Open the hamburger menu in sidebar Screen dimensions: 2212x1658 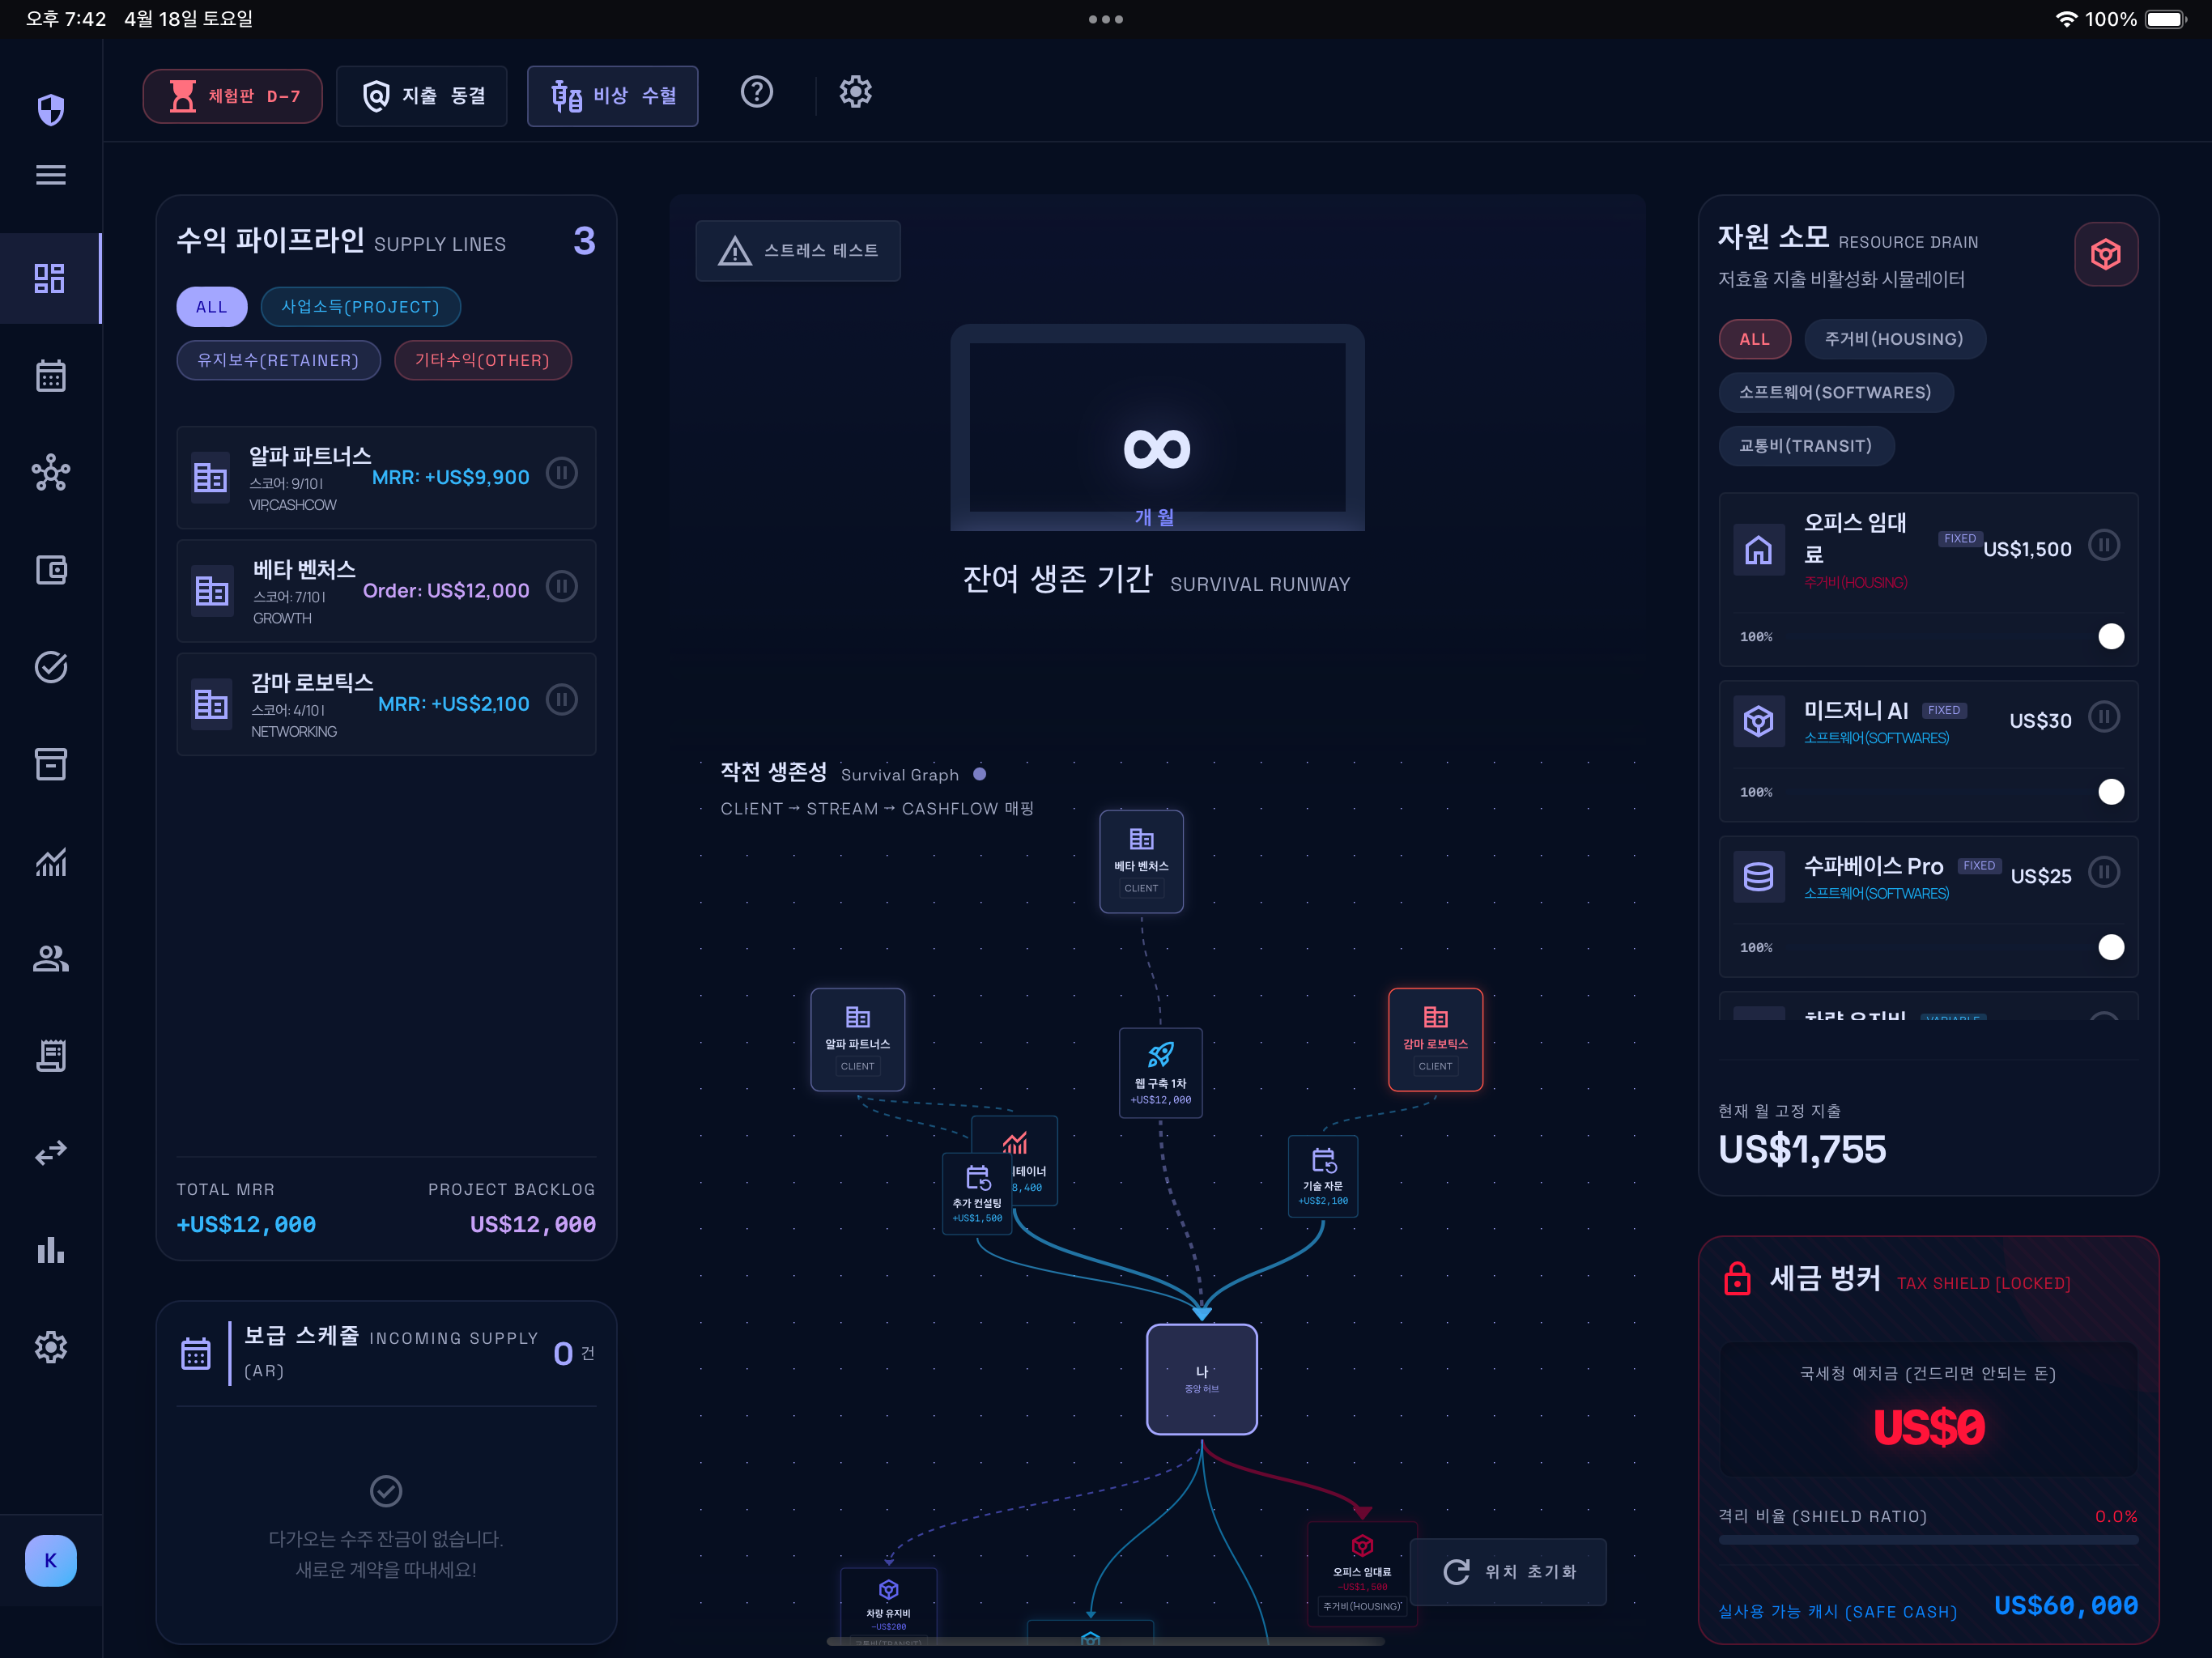tap(51, 175)
